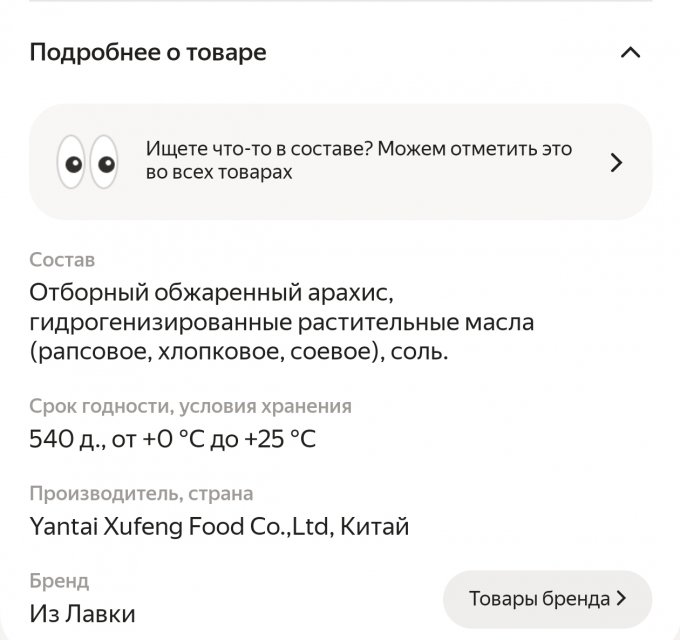
Task: Click chevron inside Товары бренда button
Action: (x=621, y=598)
